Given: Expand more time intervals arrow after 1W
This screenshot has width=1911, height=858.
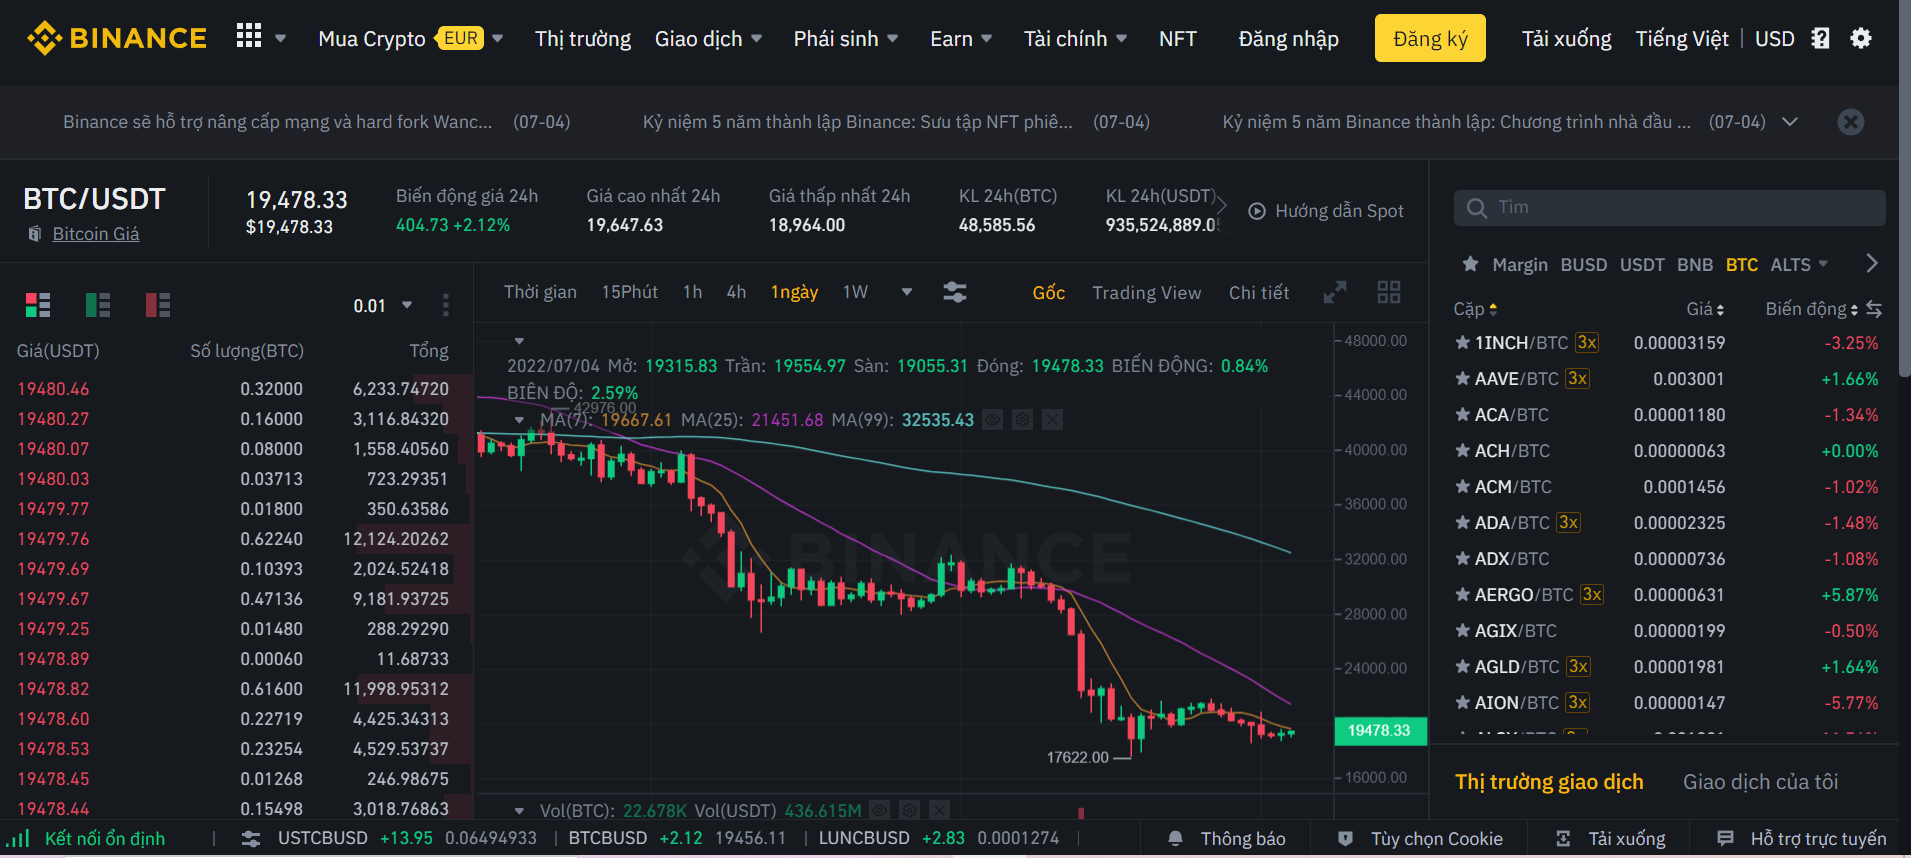Looking at the screenshot, I should pyautogui.click(x=907, y=292).
